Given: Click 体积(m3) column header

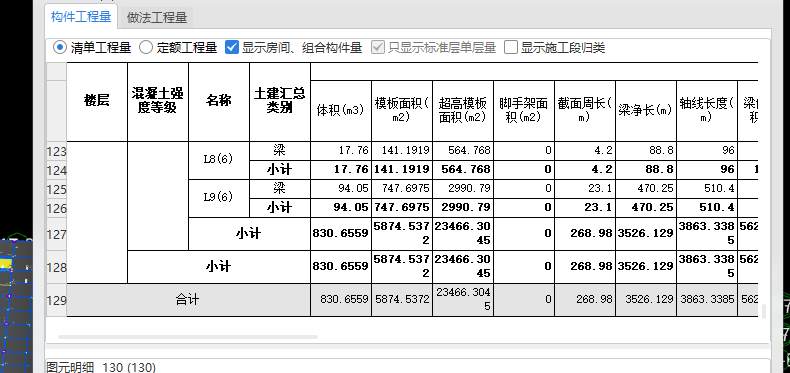Looking at the screenshot, I should [x=341, y=111].
